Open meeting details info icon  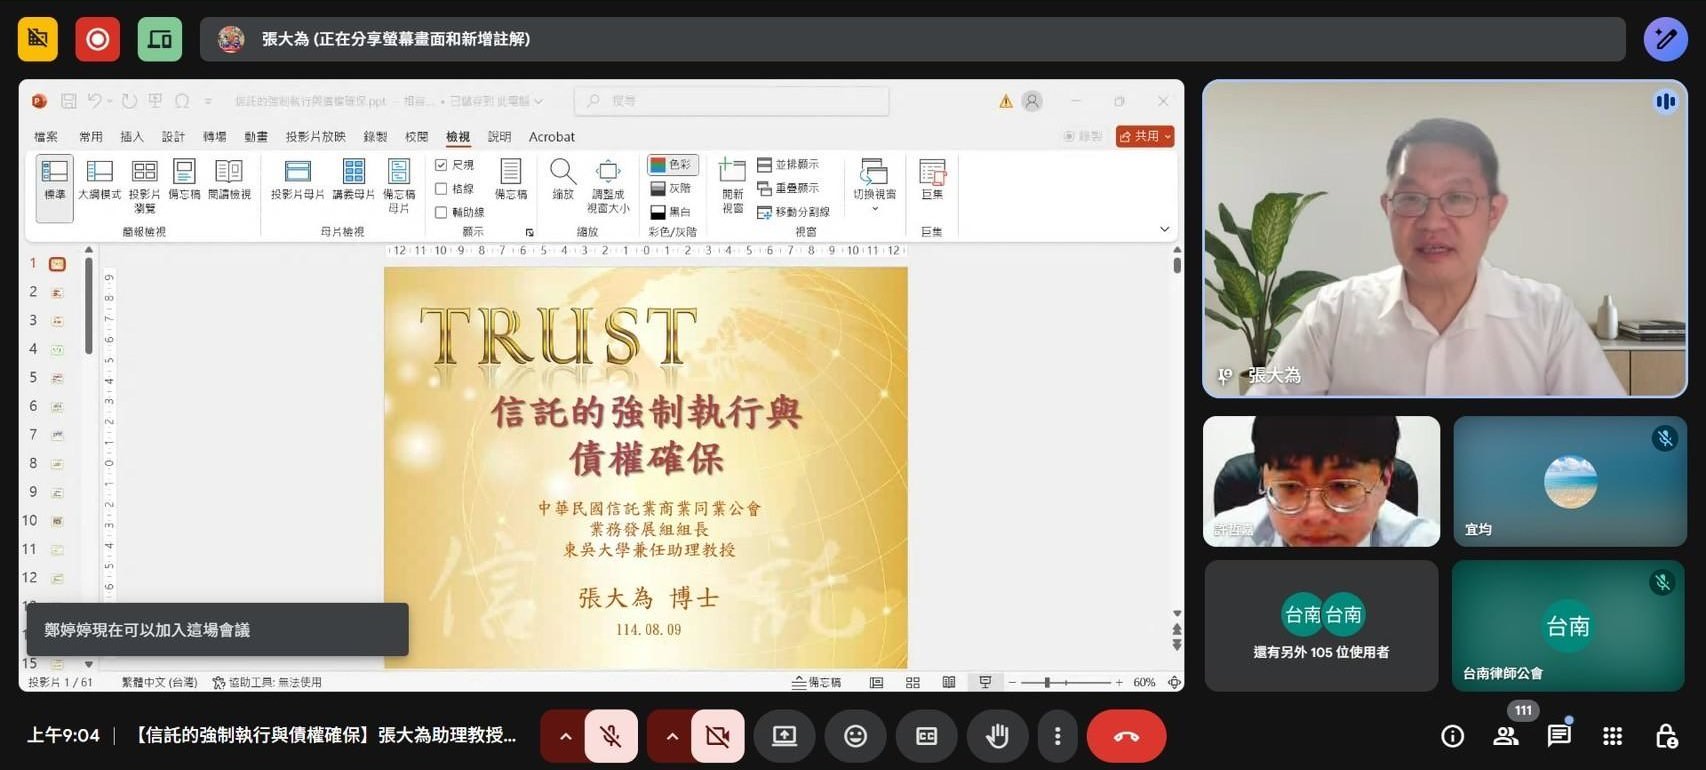pos(1452,736)
